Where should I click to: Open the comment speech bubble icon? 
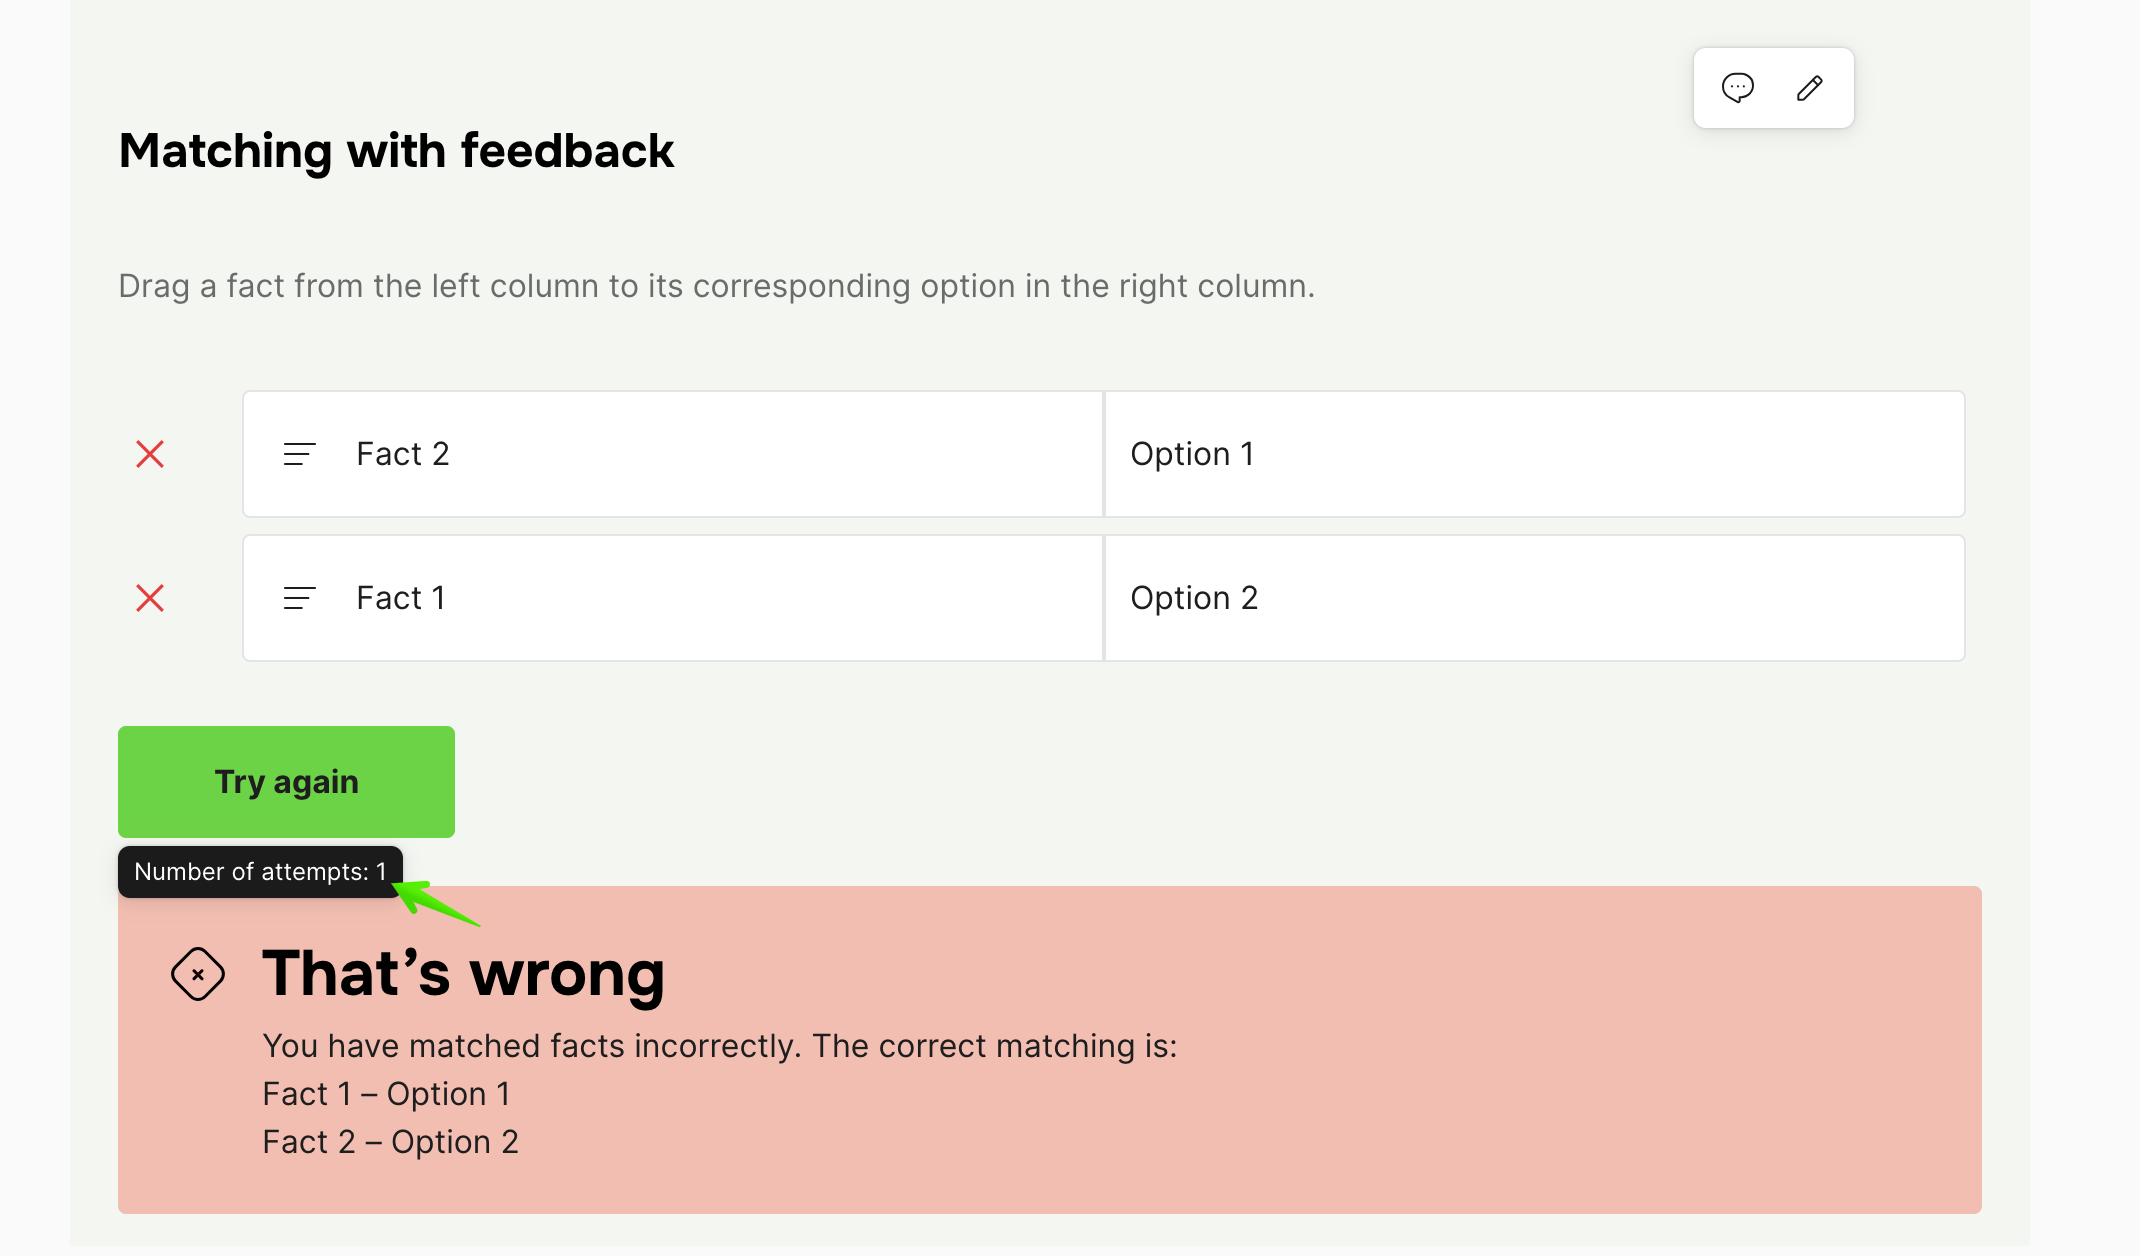1738,88
